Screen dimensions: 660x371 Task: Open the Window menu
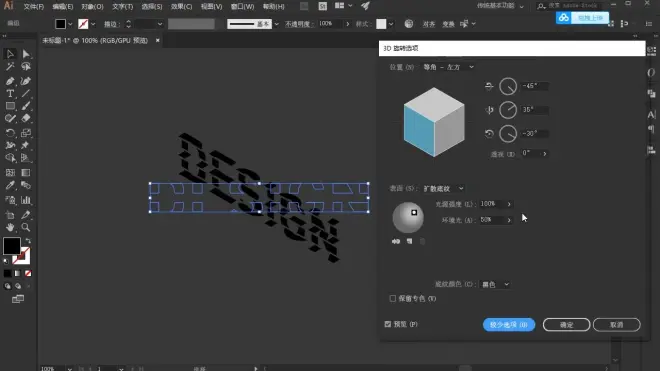pos(242,7)
